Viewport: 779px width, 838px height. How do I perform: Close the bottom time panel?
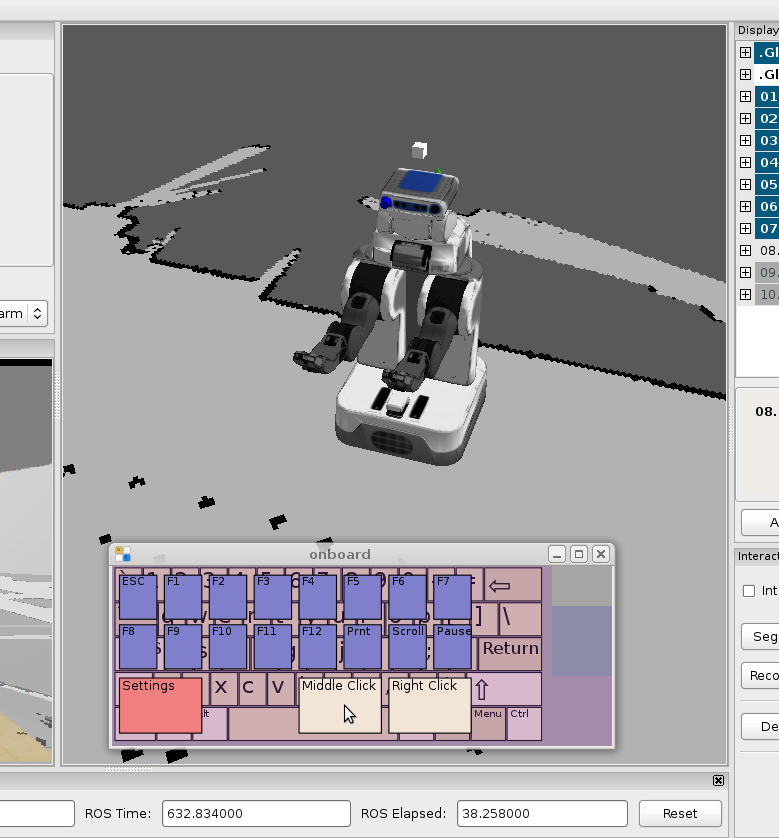pyautogui.click(x=718, y=780)
